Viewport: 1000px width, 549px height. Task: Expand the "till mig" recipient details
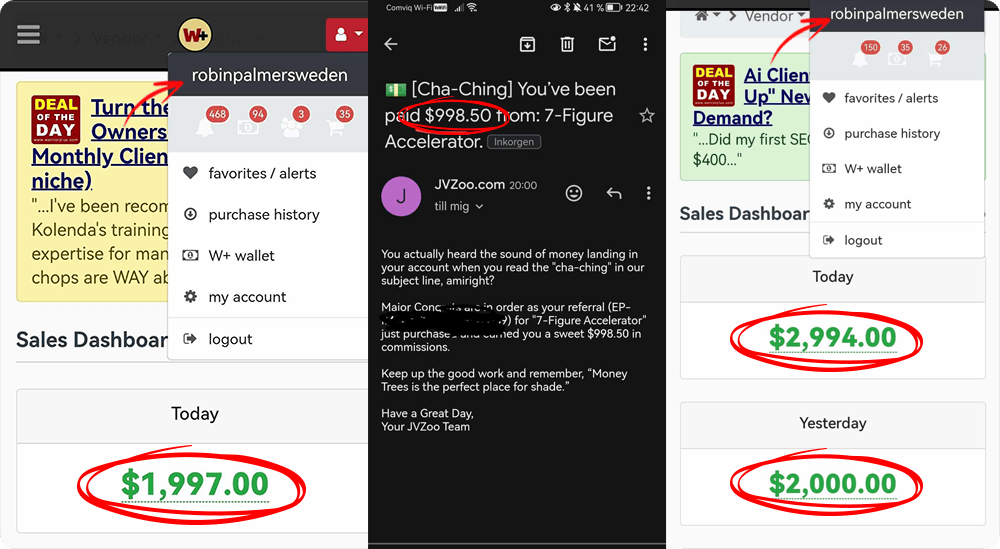(458, 206)
